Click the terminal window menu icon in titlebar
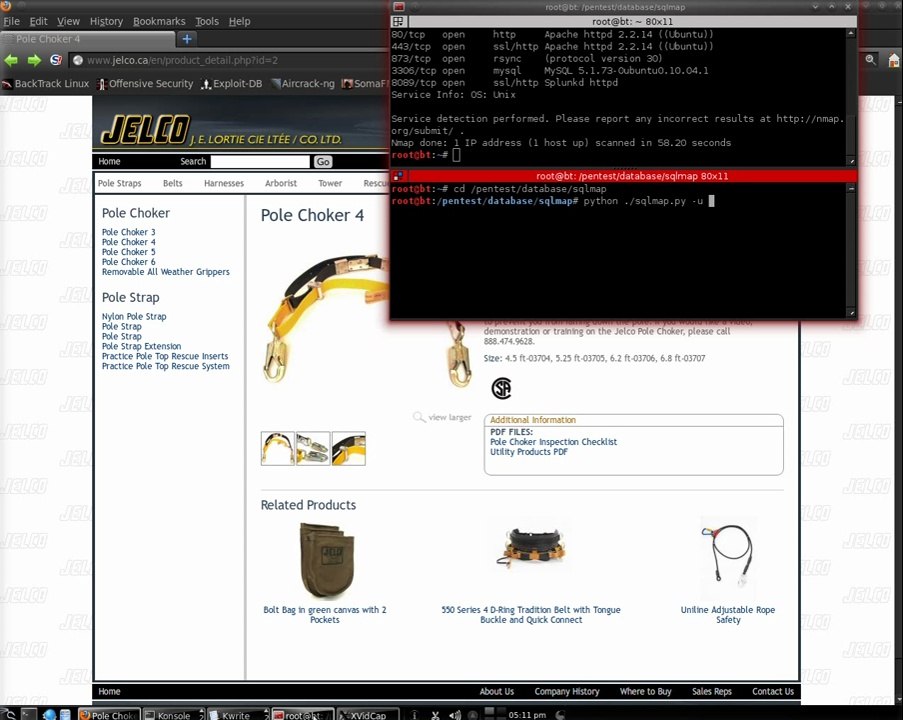Viewport: 903px width, 720px height. 399,7
